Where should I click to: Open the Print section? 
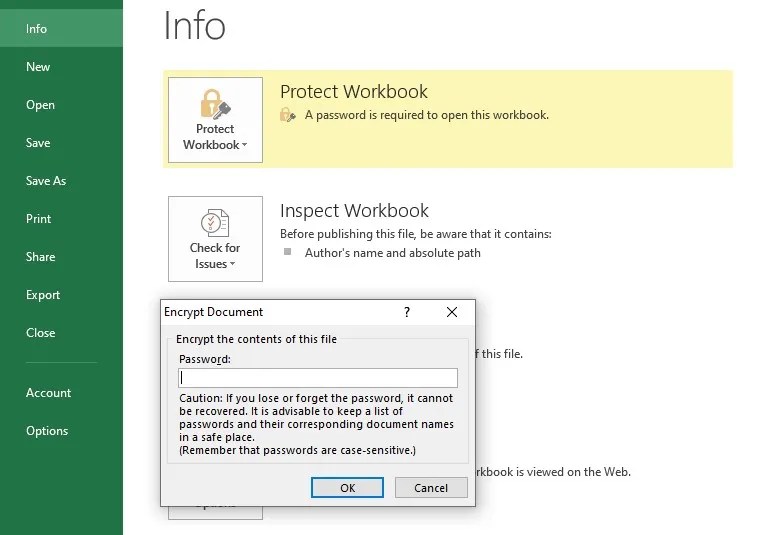(x=61, y=219)
